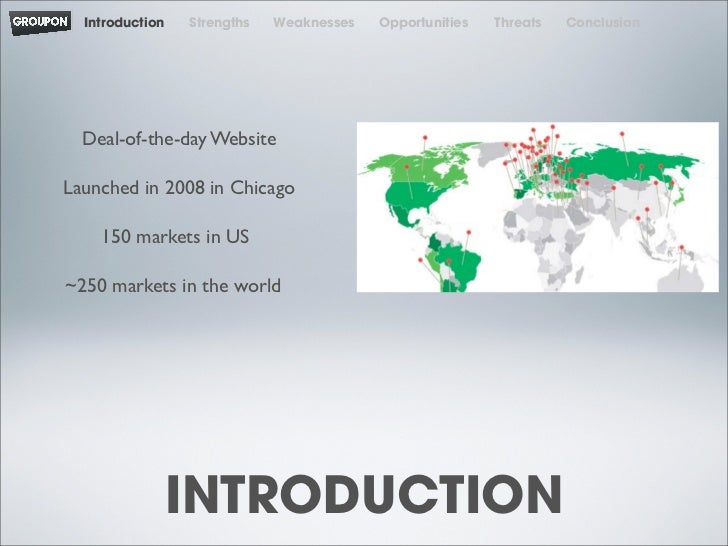The image size is (728, 546).
Task: Switch to the Opportunities tab
Action: (x=423, y=22)
